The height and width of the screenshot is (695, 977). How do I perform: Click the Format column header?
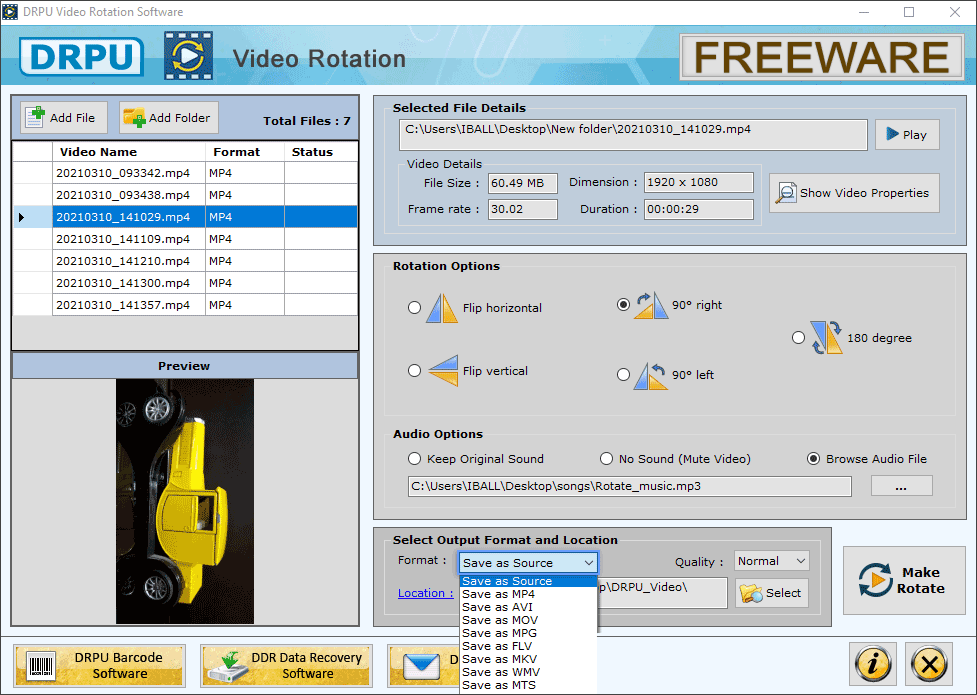(x=245, y=152)
